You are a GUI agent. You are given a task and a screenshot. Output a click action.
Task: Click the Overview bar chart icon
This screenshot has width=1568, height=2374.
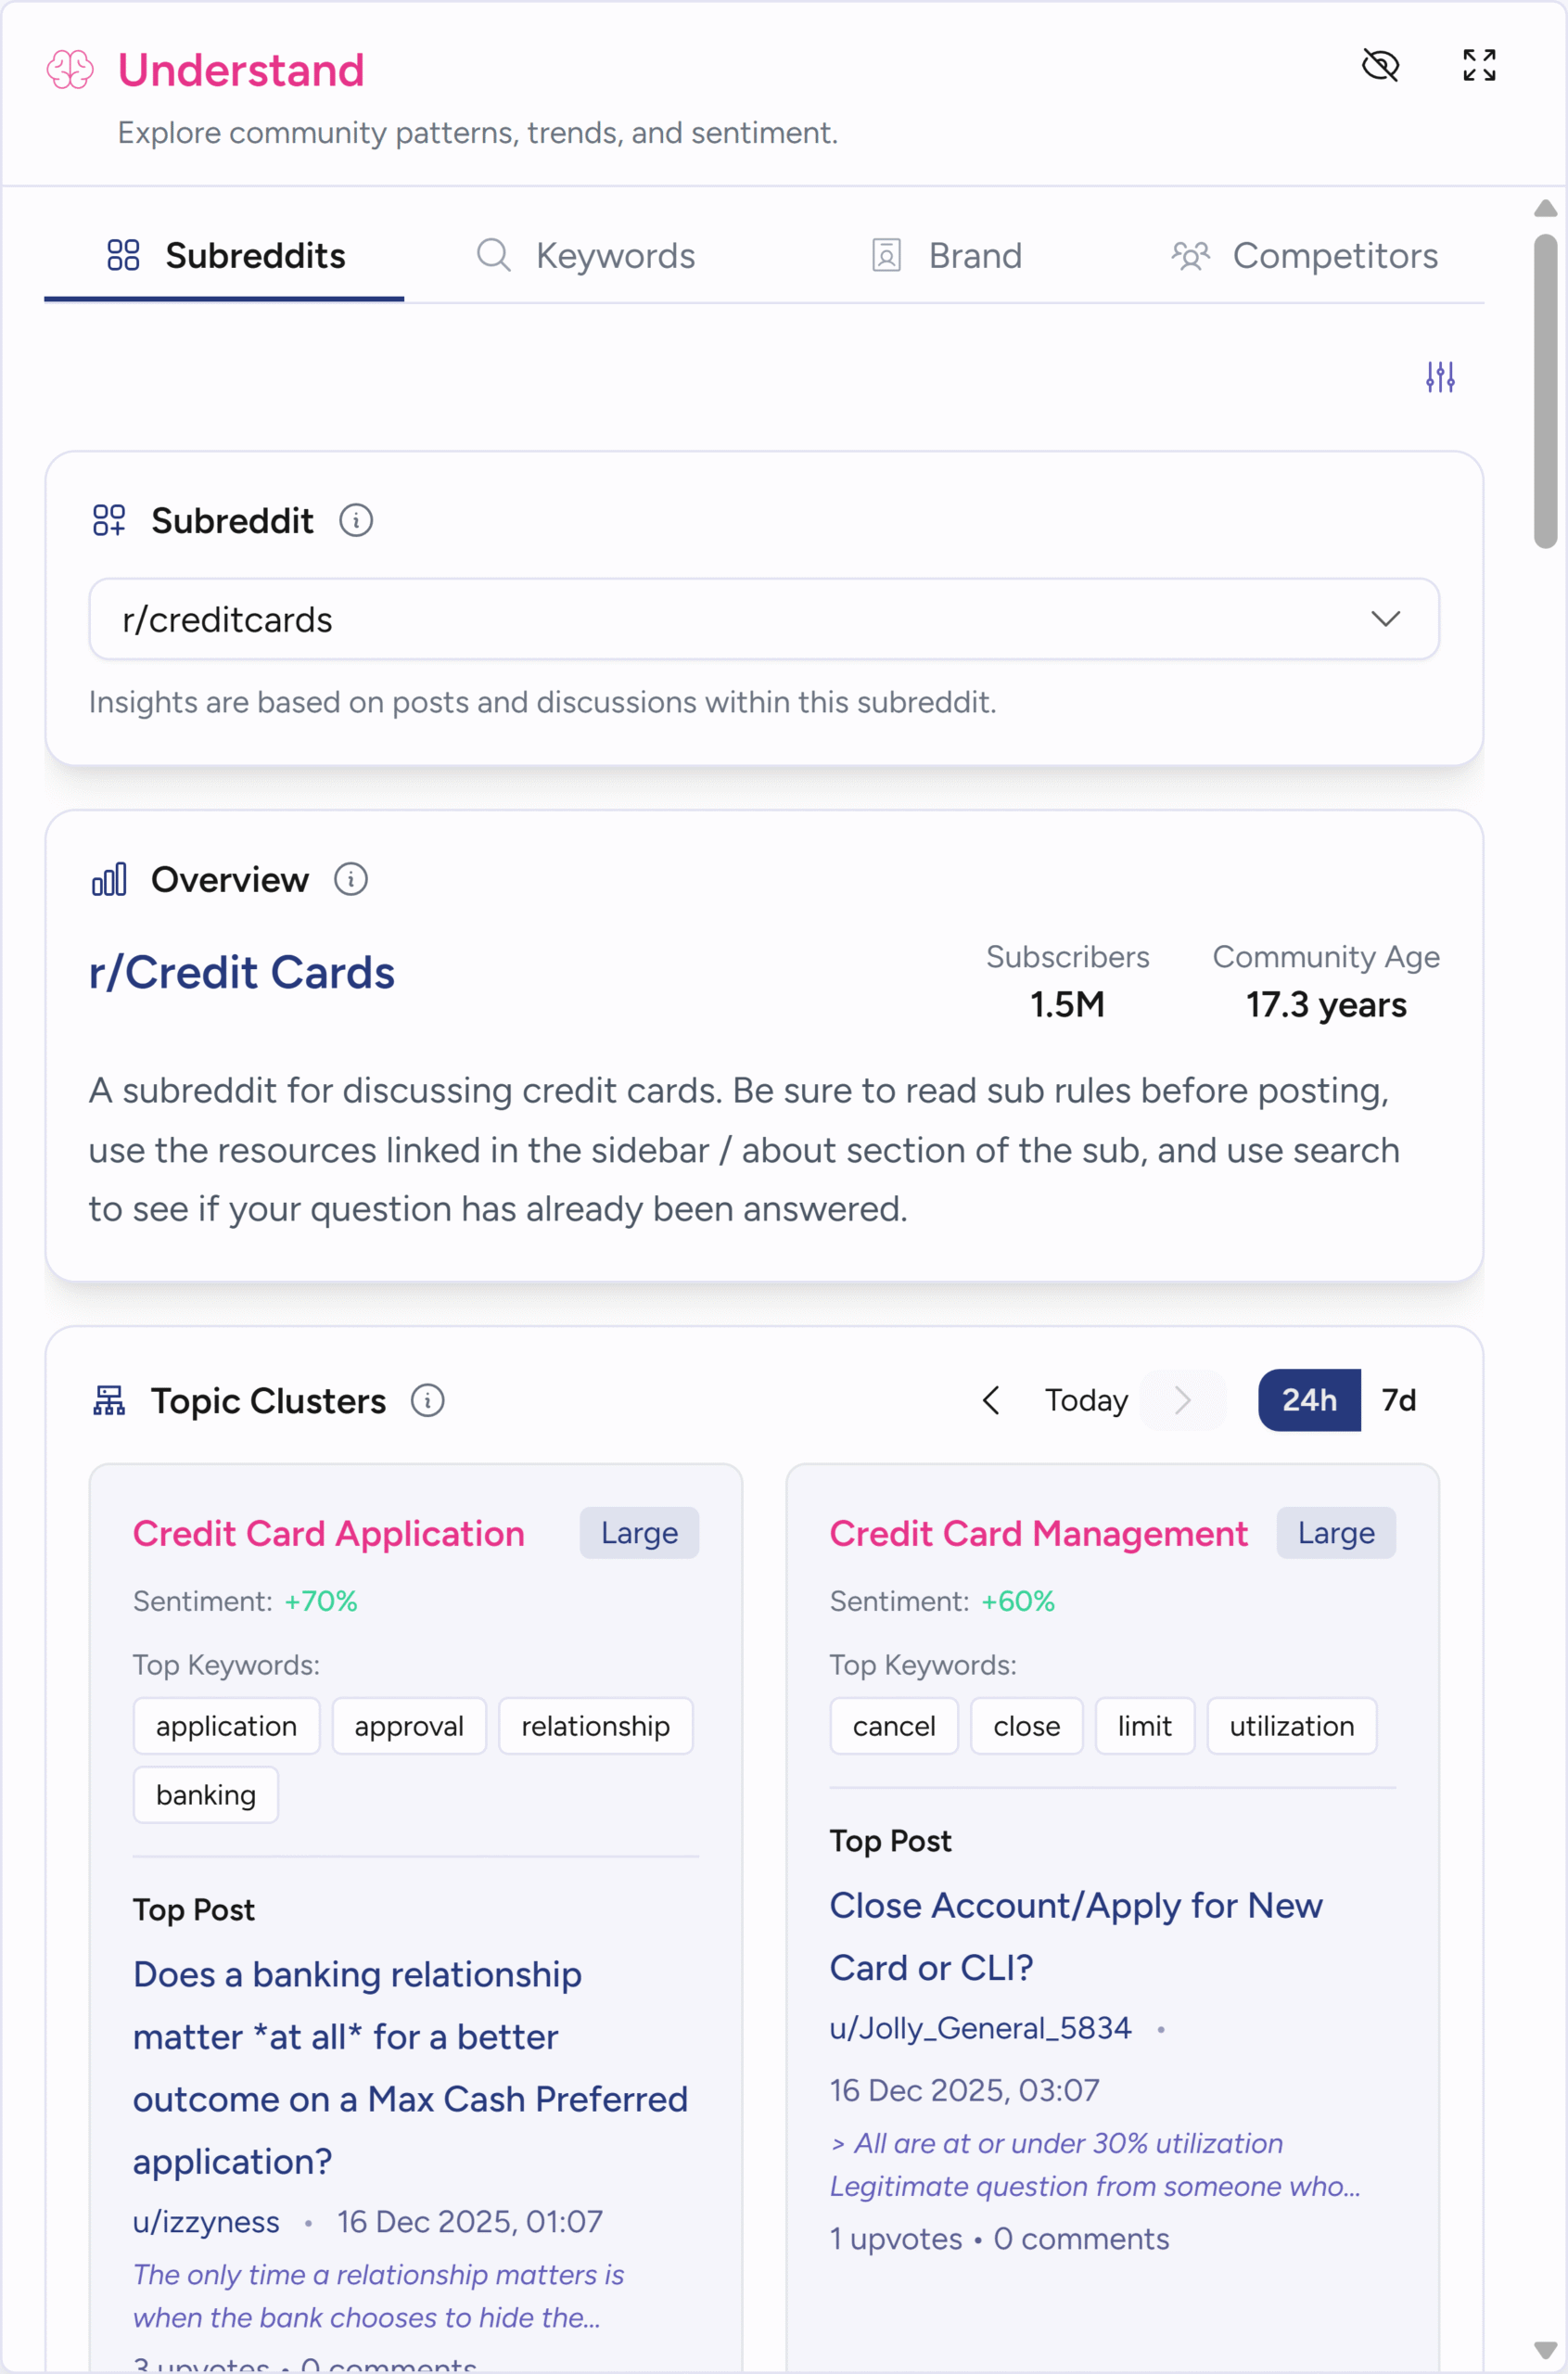point(109,880)
